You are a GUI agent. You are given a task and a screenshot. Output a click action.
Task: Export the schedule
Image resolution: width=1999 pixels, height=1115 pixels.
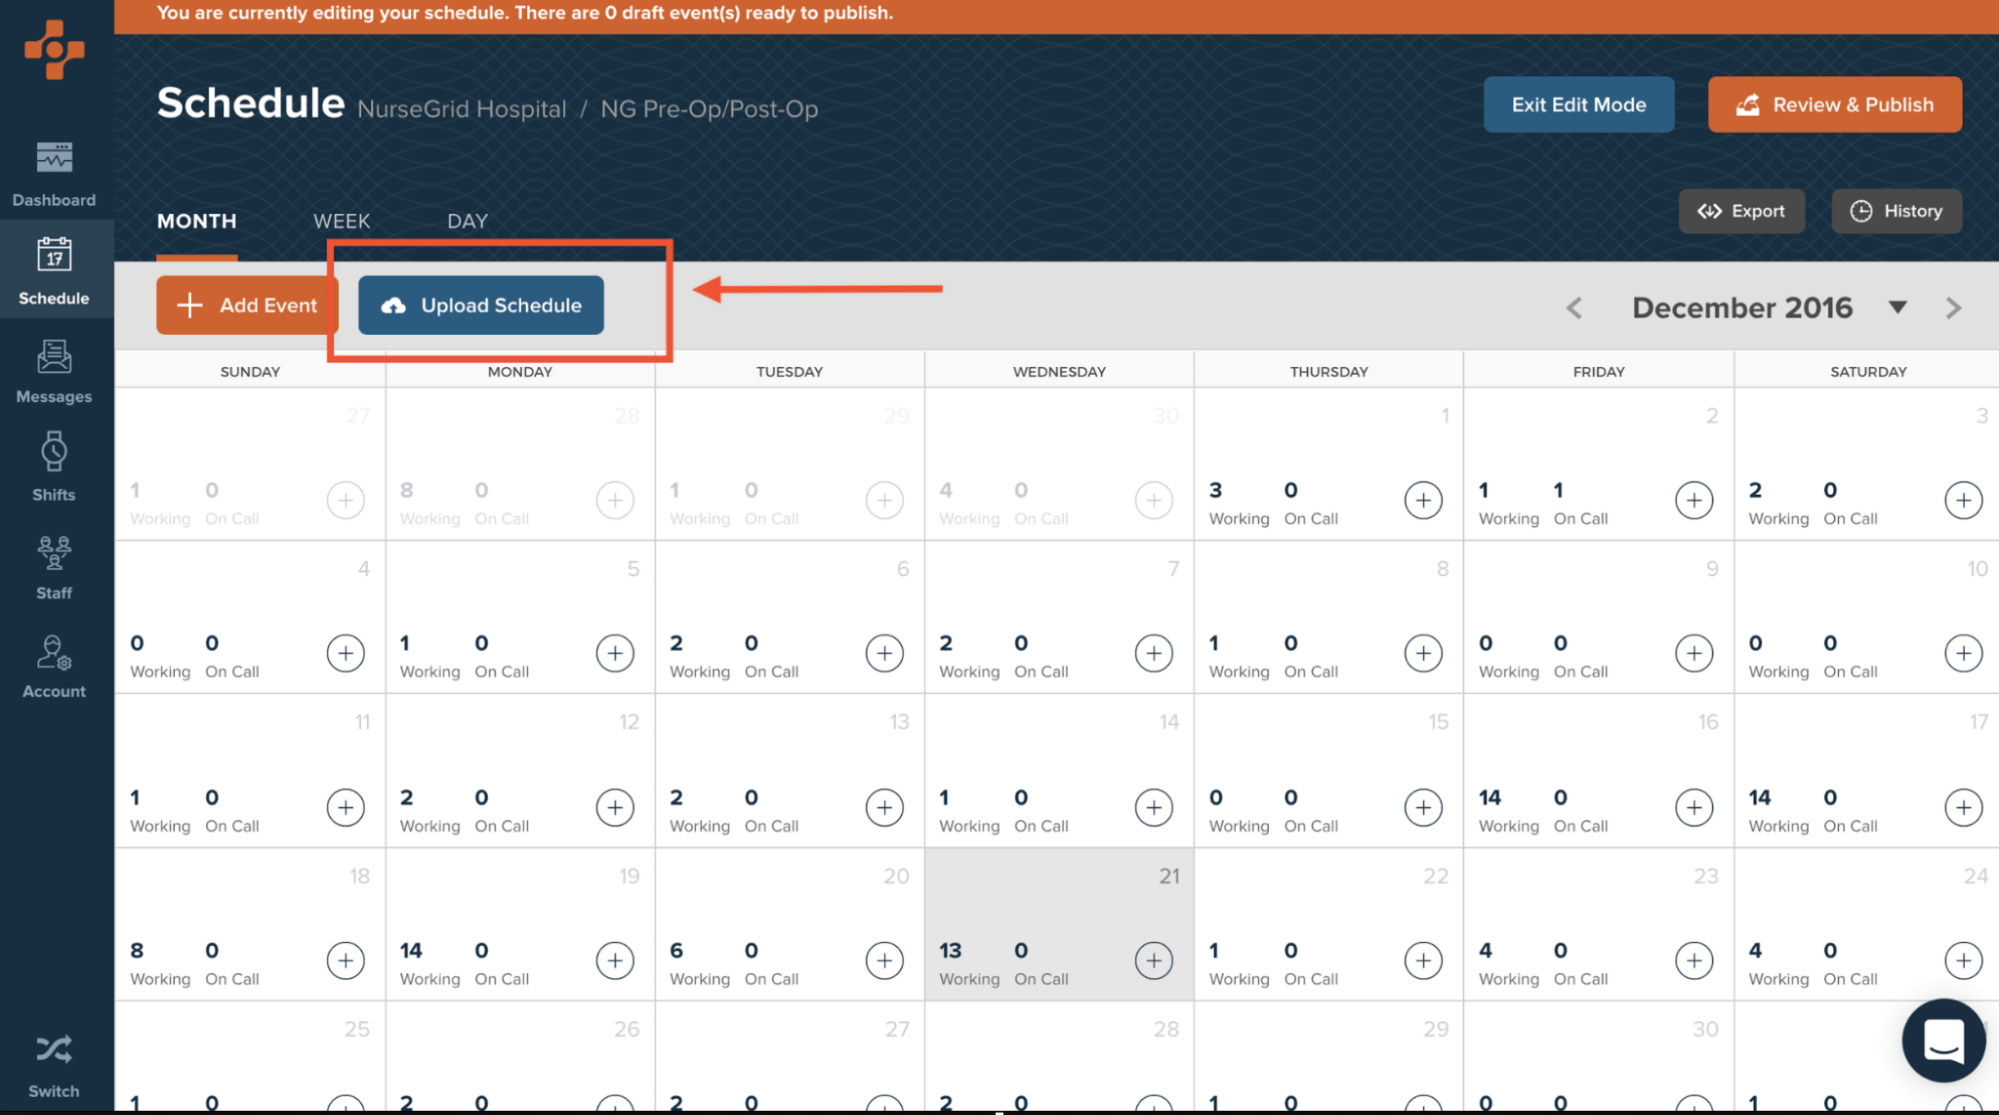tap(1741, 211)
